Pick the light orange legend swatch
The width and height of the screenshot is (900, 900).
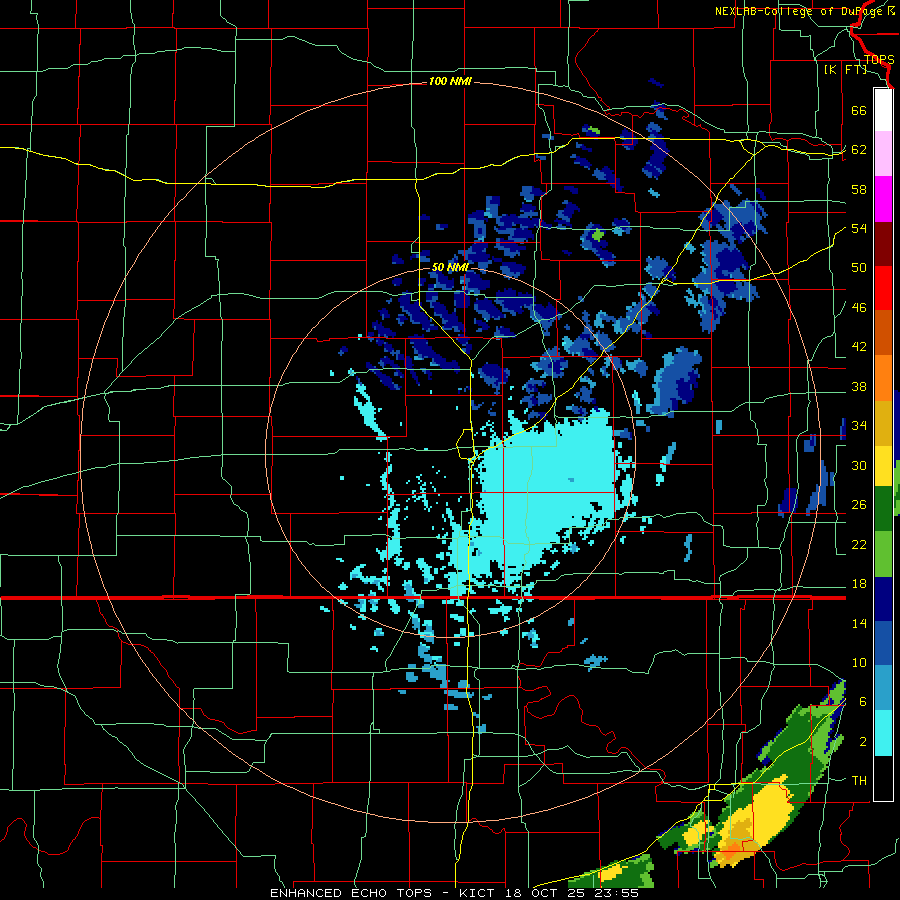883,378
